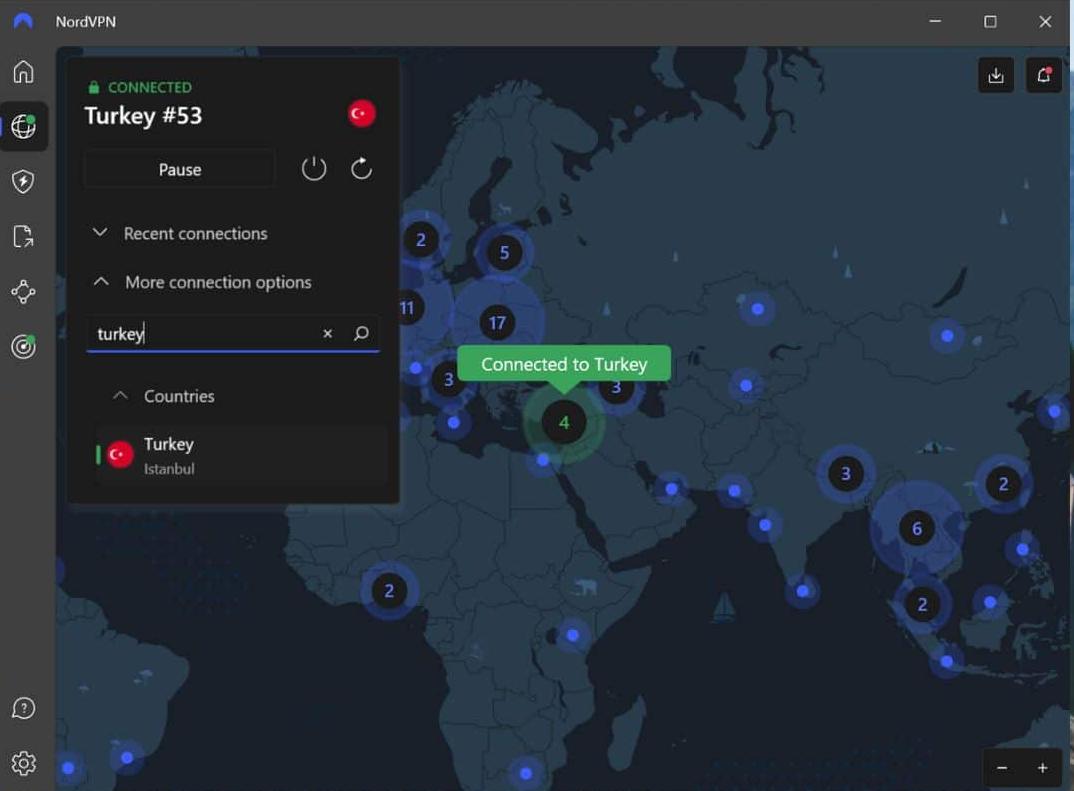The height and width of the screenshot is (791, 1074).
Task: Zoom in the map with plus button
Action: tap(1042, 768)
